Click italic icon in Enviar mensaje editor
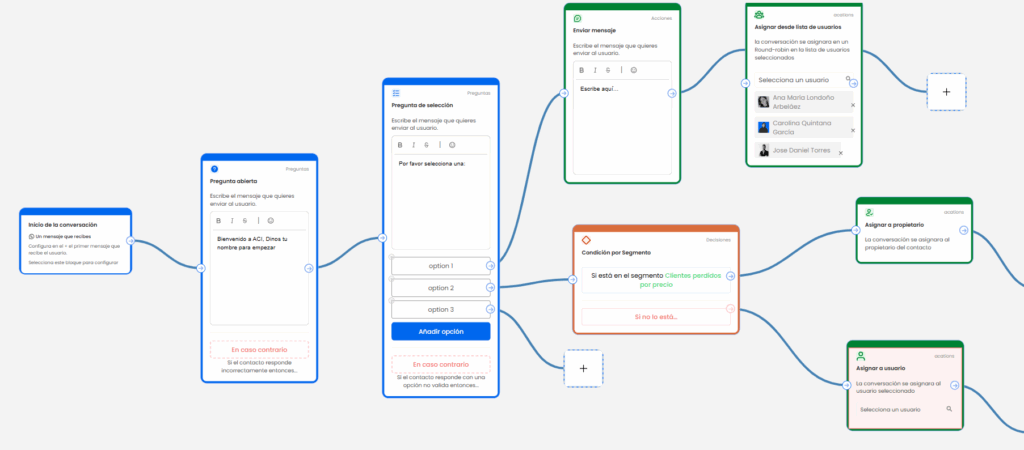This screenshot has width=1024, height=450. pos(595,70)
